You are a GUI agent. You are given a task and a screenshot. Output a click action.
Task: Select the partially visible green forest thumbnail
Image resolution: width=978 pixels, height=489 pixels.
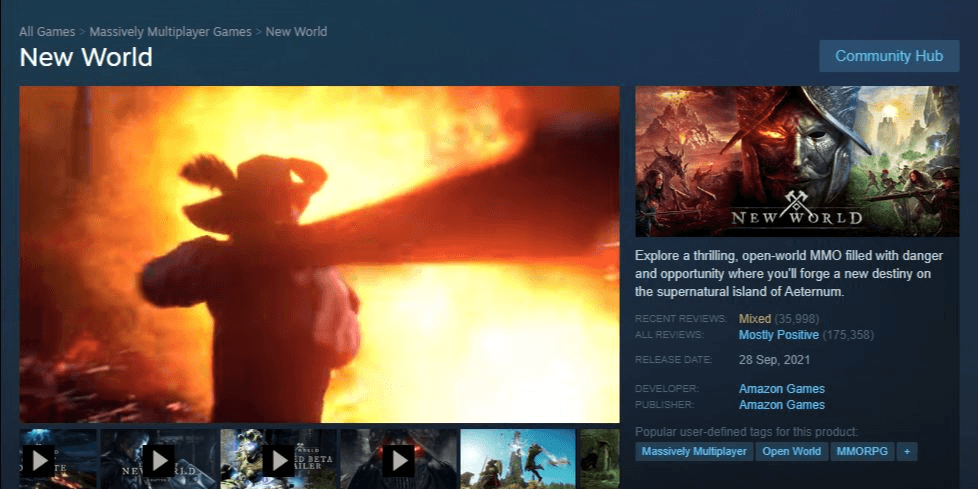[599, 459]
